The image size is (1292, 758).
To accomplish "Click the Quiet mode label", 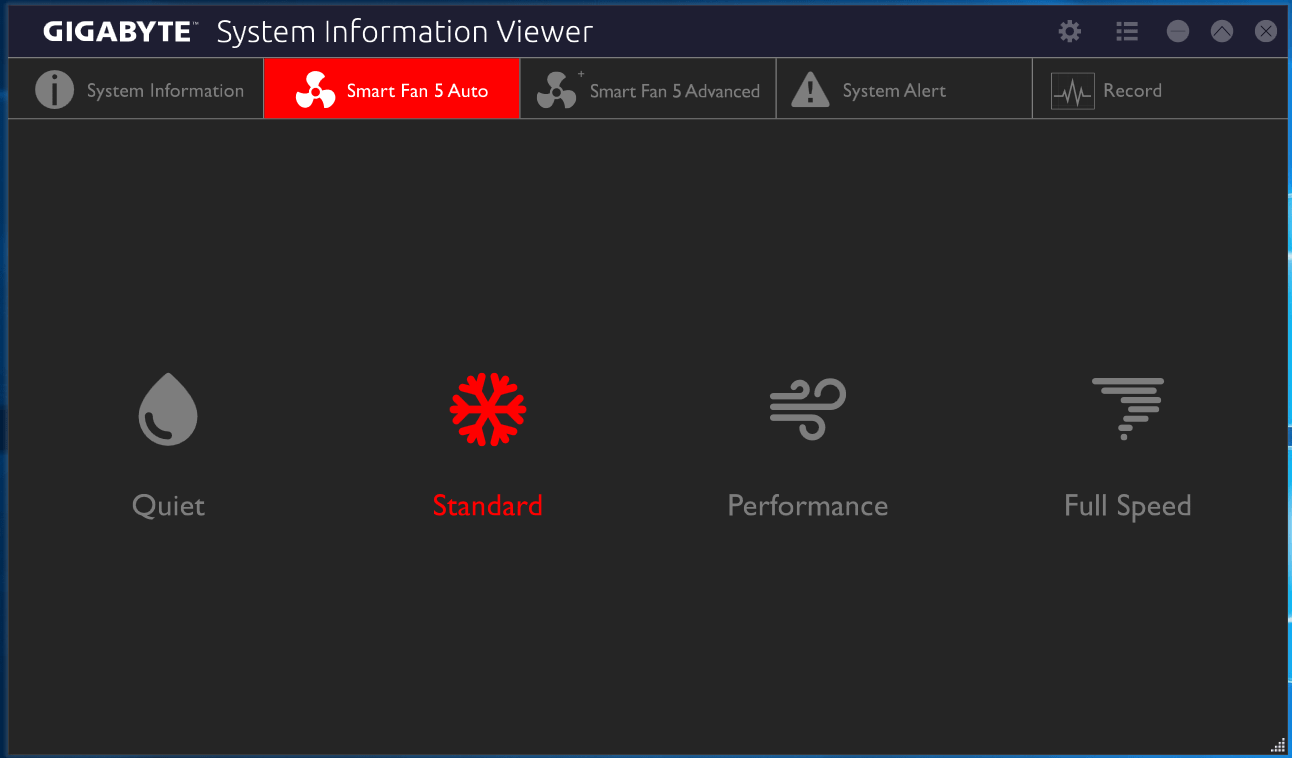I will [x=168, y=506].
